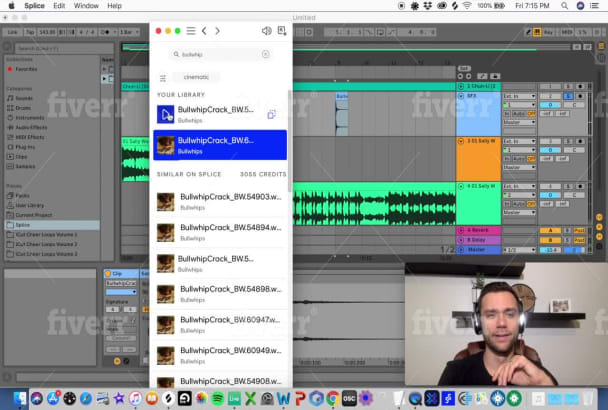This screenshot has width=608, height=410.
Task: Select BullwhipCrack_BW.54898 sample
Action: (220, 294)
